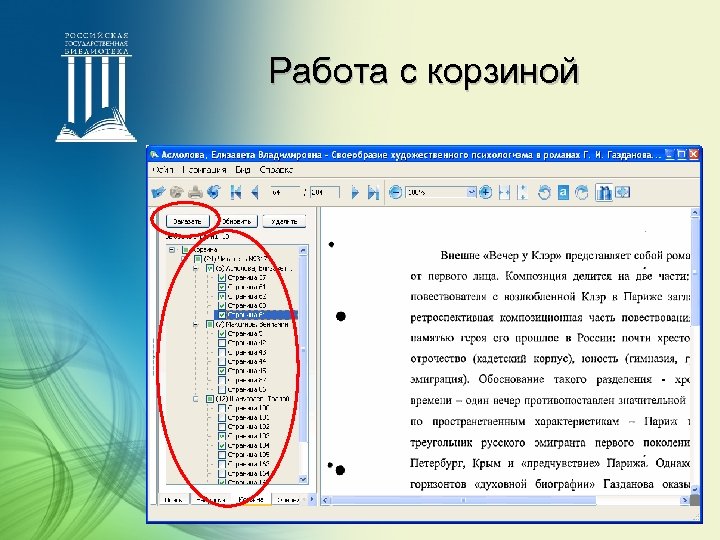720x540 pixels.
Task: Click the Обновить button
Action: tap(236, 221)
